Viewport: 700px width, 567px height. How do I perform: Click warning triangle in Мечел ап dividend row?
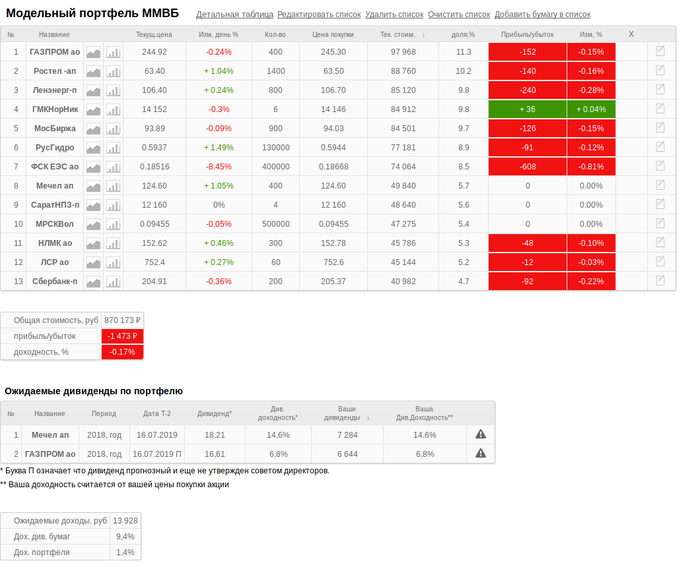coord(480,435)
